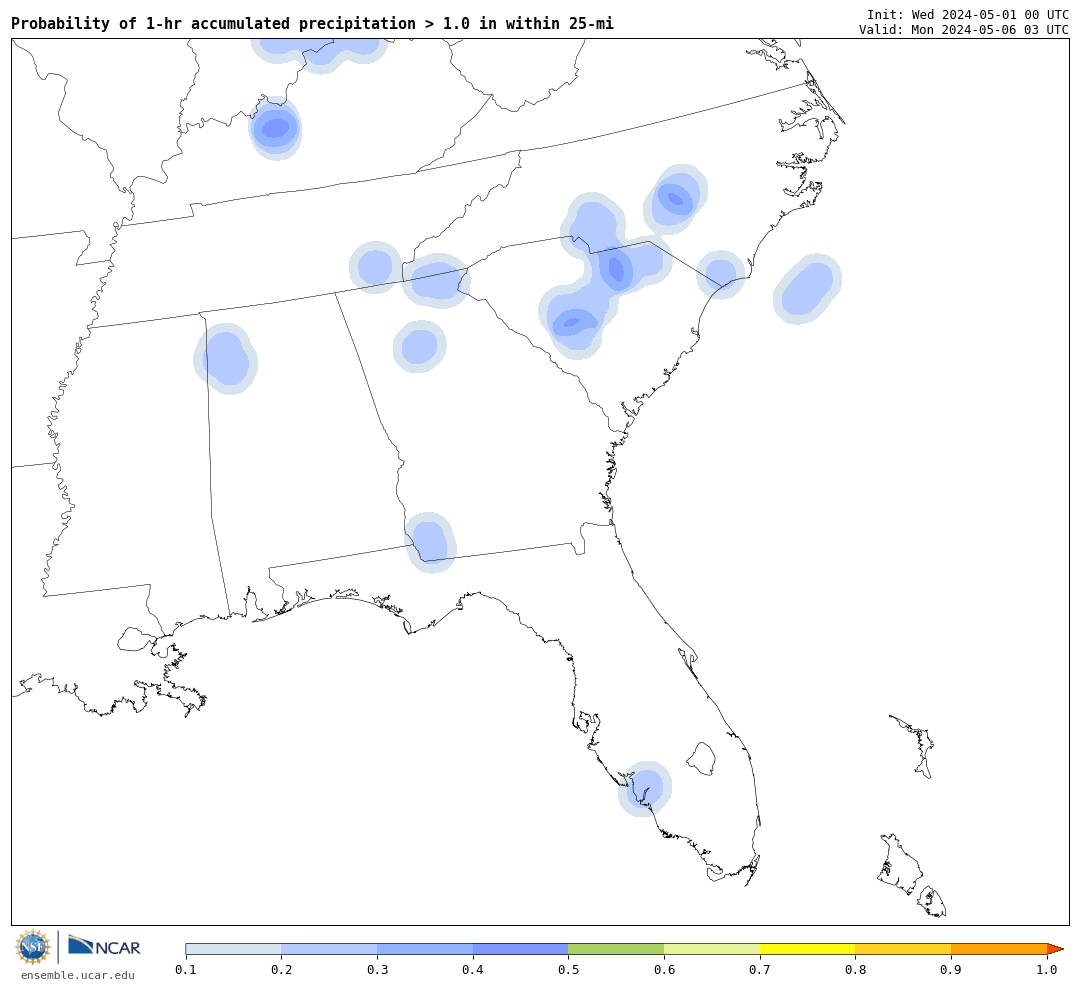Click the 0.7 colorbar tick label
This screenshot has width=1080, height=988.
tap(760, 969)
